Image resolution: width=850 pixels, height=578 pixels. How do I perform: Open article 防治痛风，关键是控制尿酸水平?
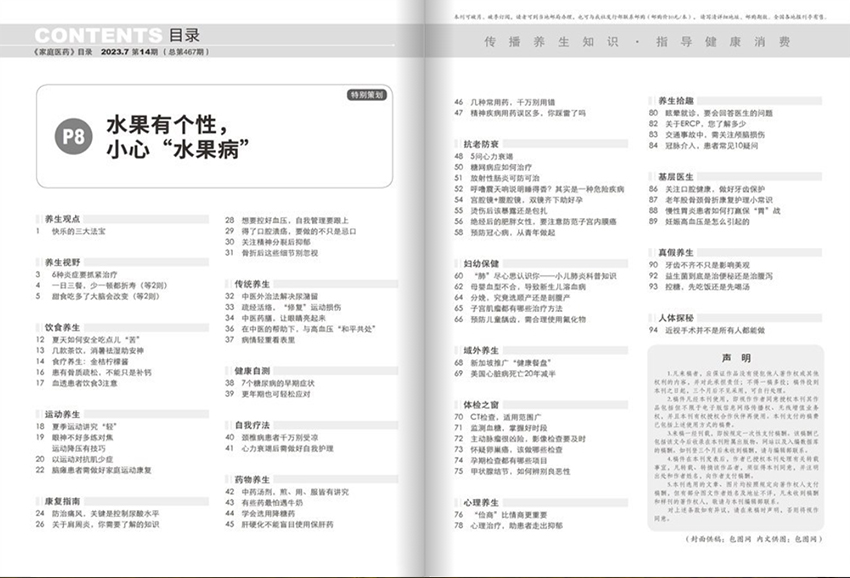(109, 514)
